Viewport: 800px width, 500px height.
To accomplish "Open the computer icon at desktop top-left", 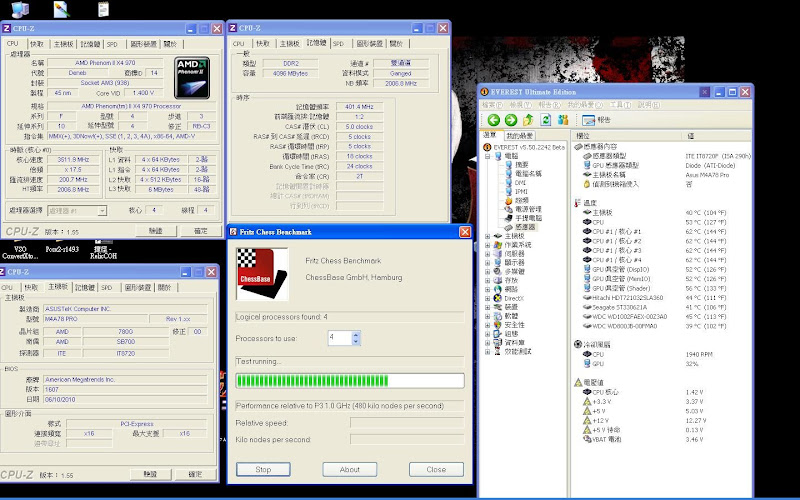I will [x=19, y=9].
